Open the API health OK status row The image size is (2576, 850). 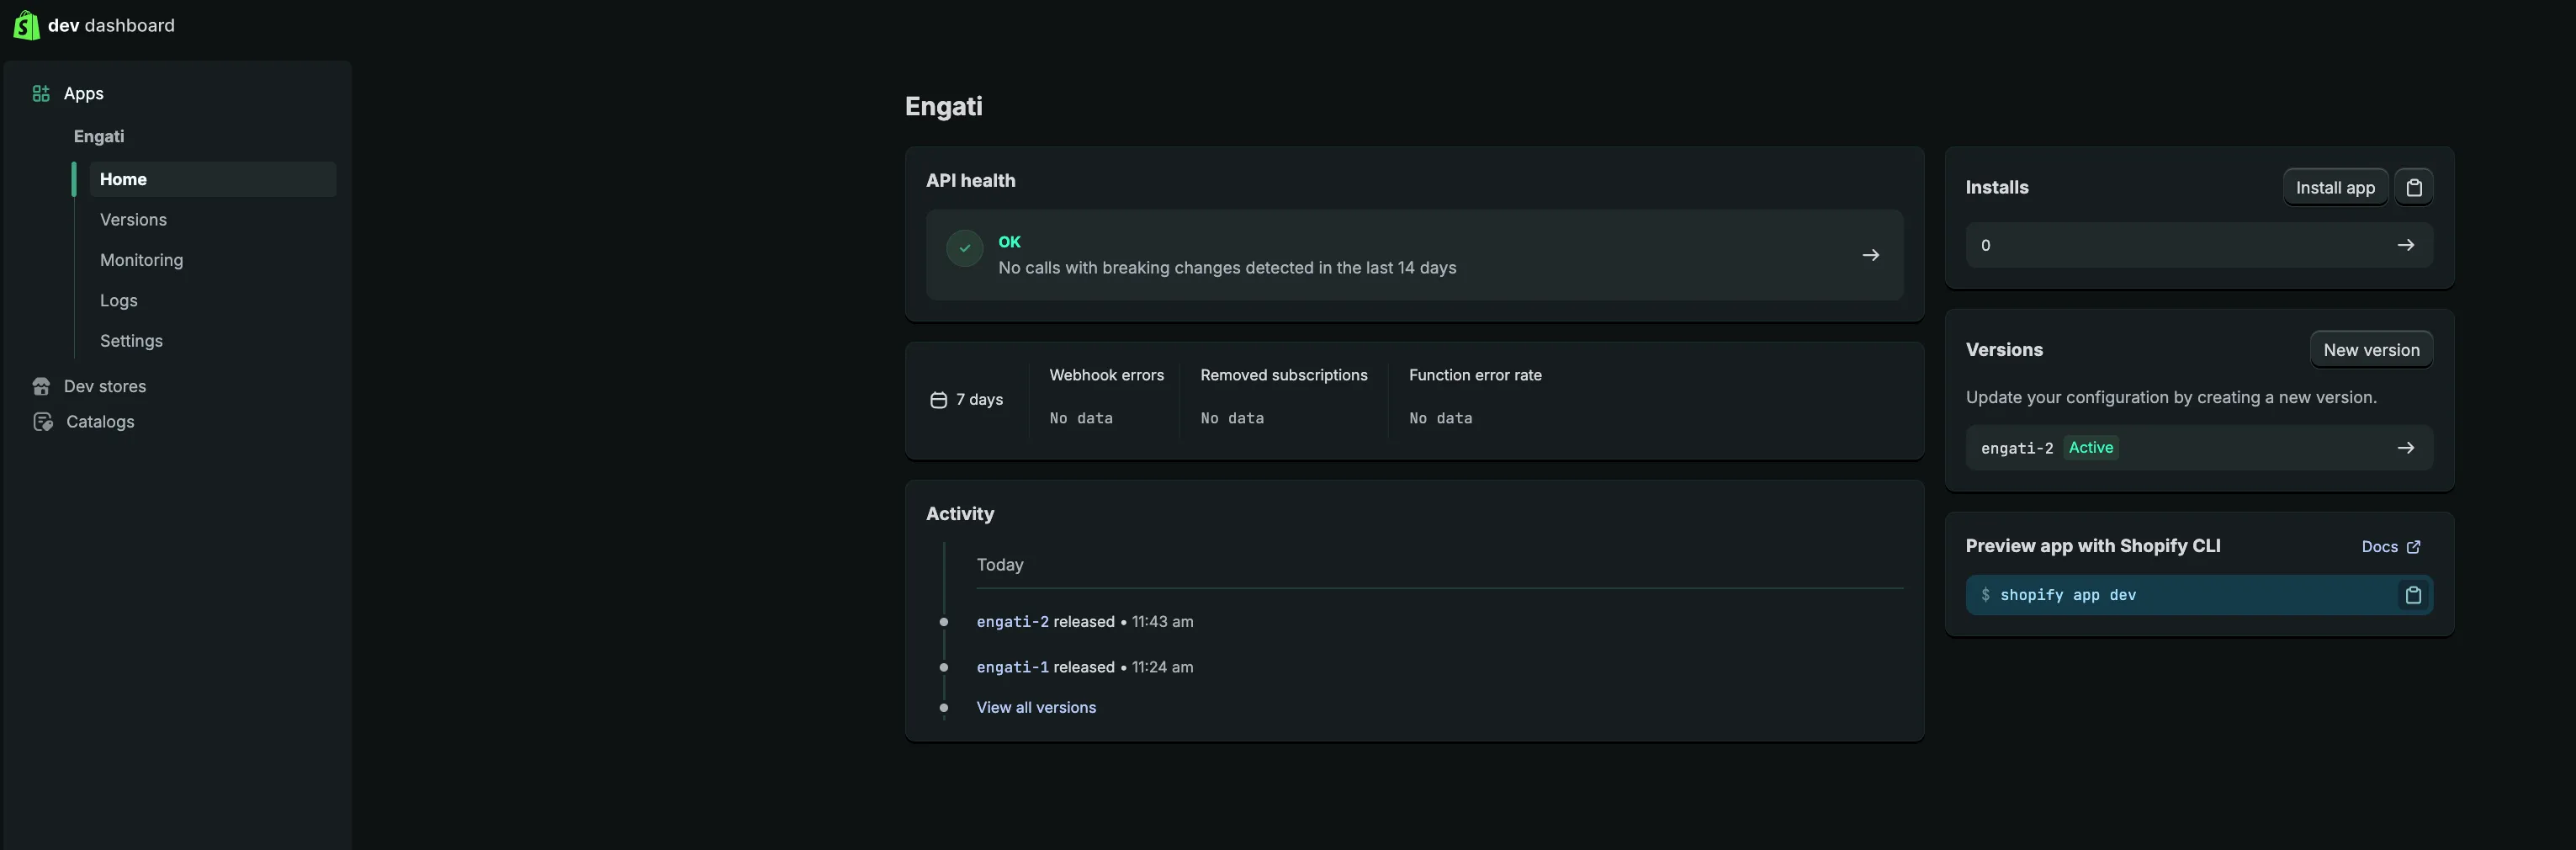(x=1414, y=255)
